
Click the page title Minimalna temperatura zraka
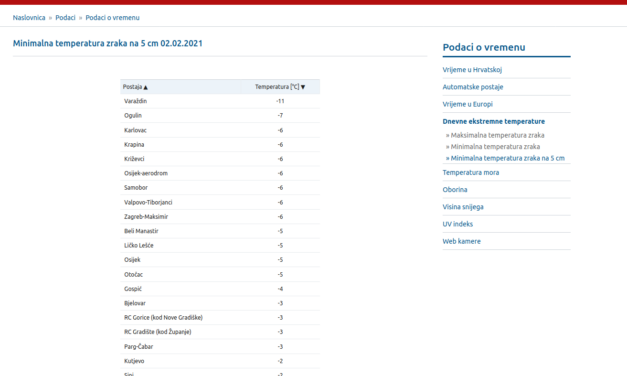108,43
